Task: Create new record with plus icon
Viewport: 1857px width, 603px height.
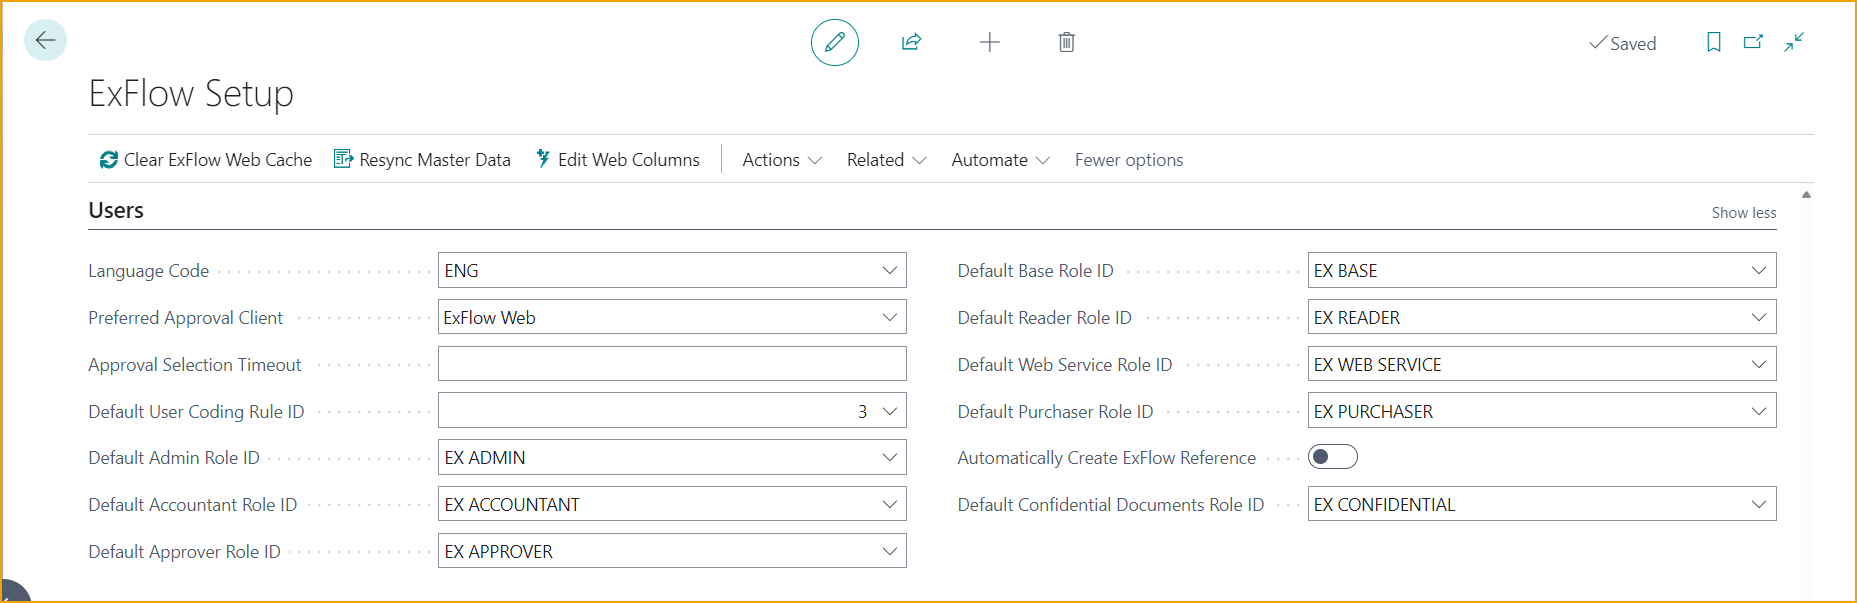Action: (x=989, y=42)
